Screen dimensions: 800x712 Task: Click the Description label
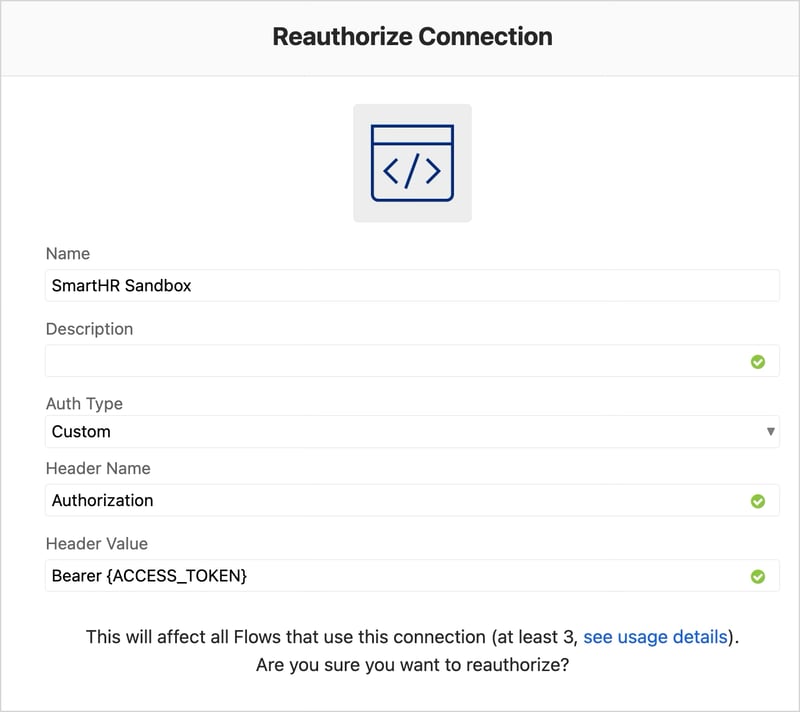(88, 328)
